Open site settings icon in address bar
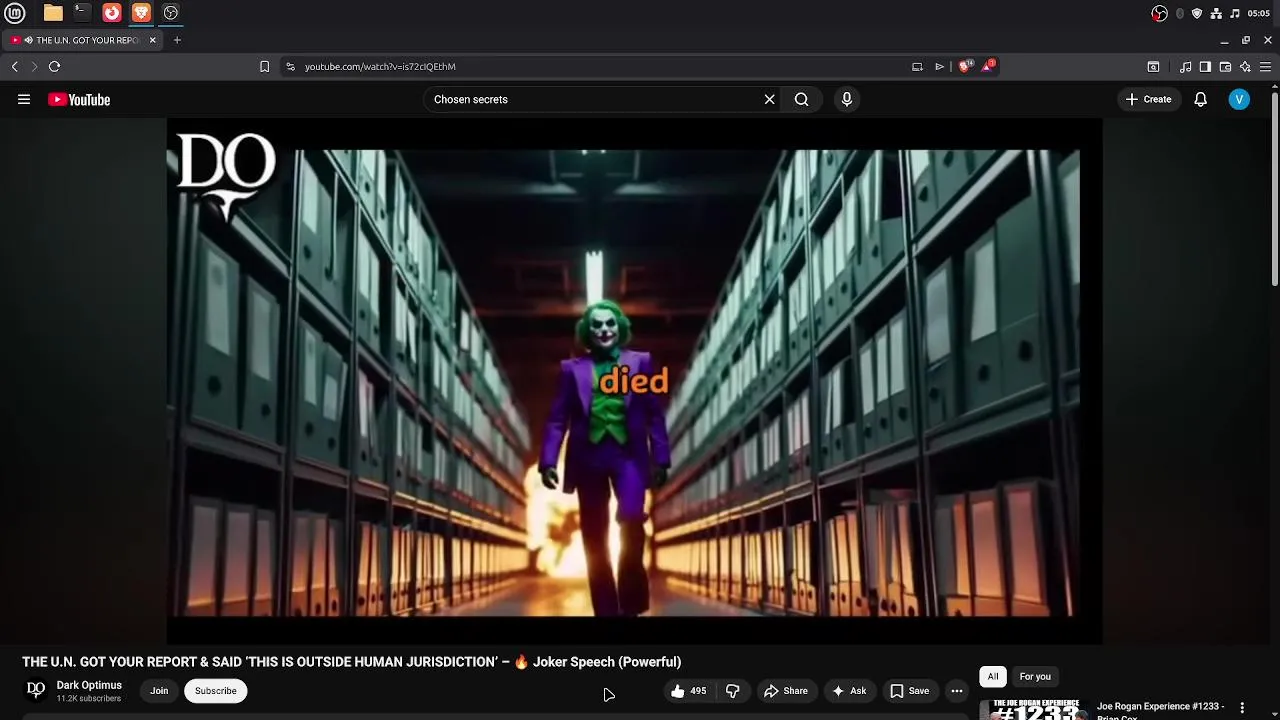This screenshot has height=720, width=1280. pos(290,66)
